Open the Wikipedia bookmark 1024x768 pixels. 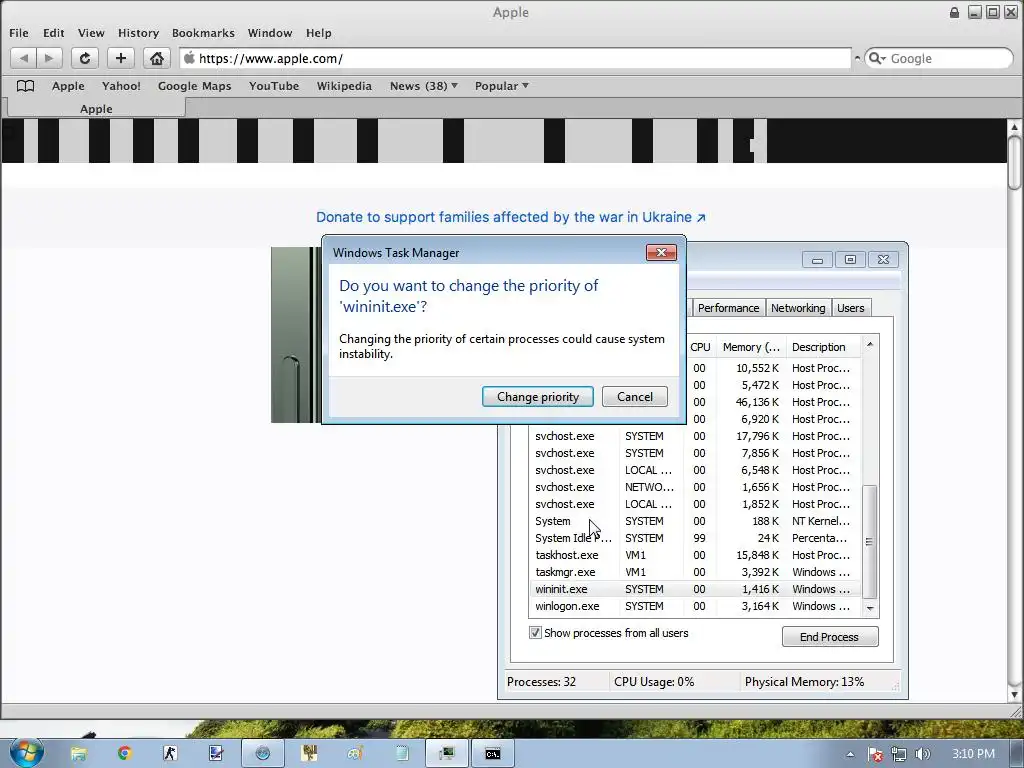point(344,86)
